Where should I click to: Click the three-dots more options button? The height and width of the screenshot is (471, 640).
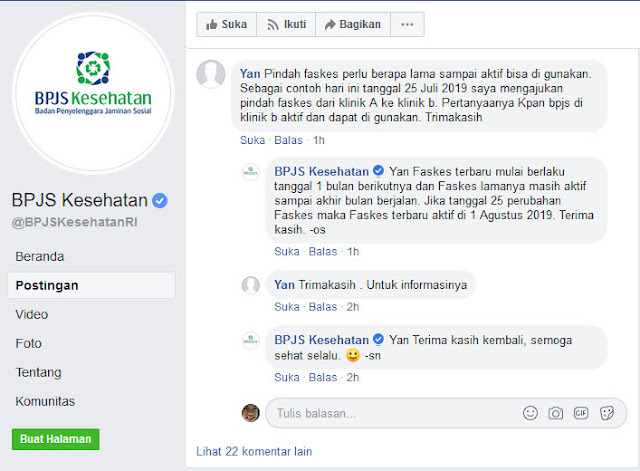pyautogui.click(x=407, y=24)
